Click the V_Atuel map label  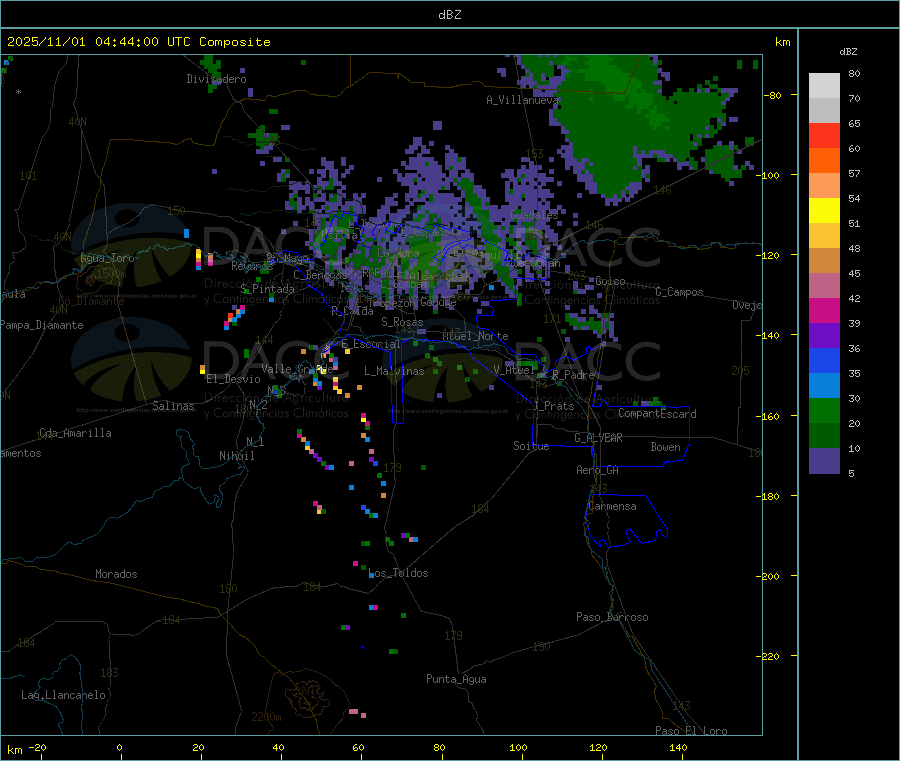click(x=514, y=371)
